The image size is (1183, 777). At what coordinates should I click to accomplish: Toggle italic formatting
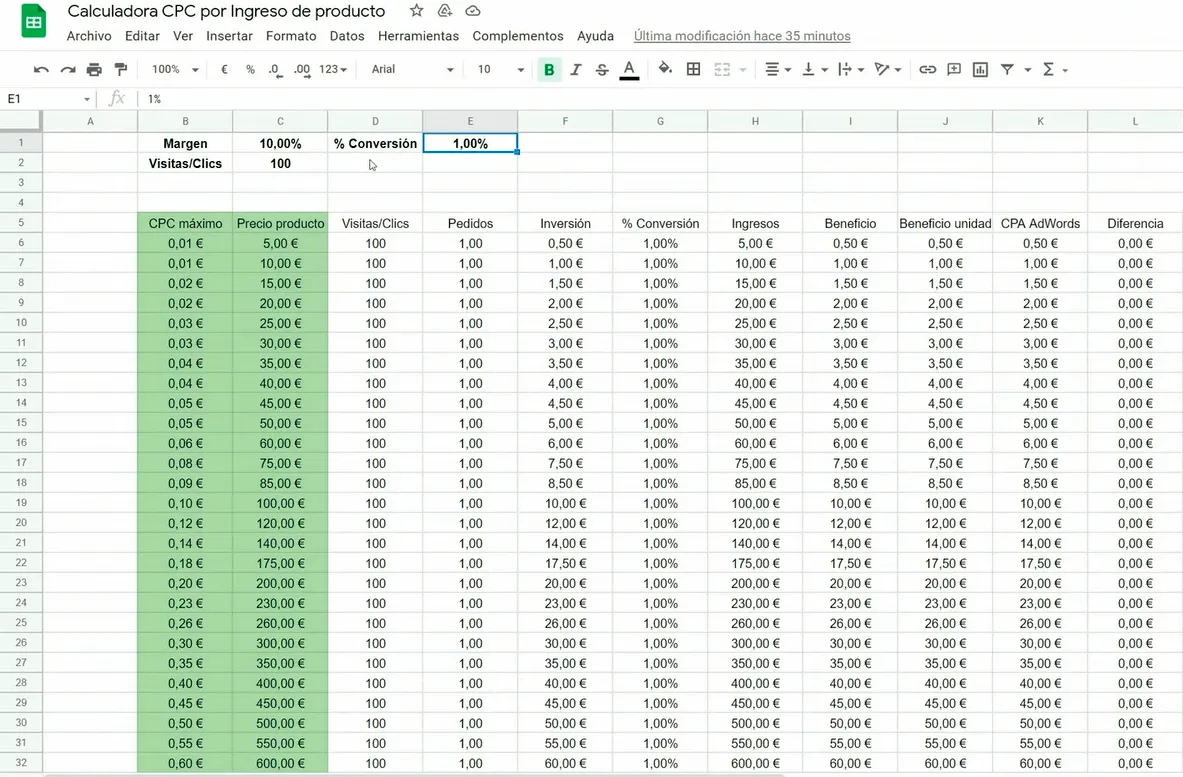[576, 69]
